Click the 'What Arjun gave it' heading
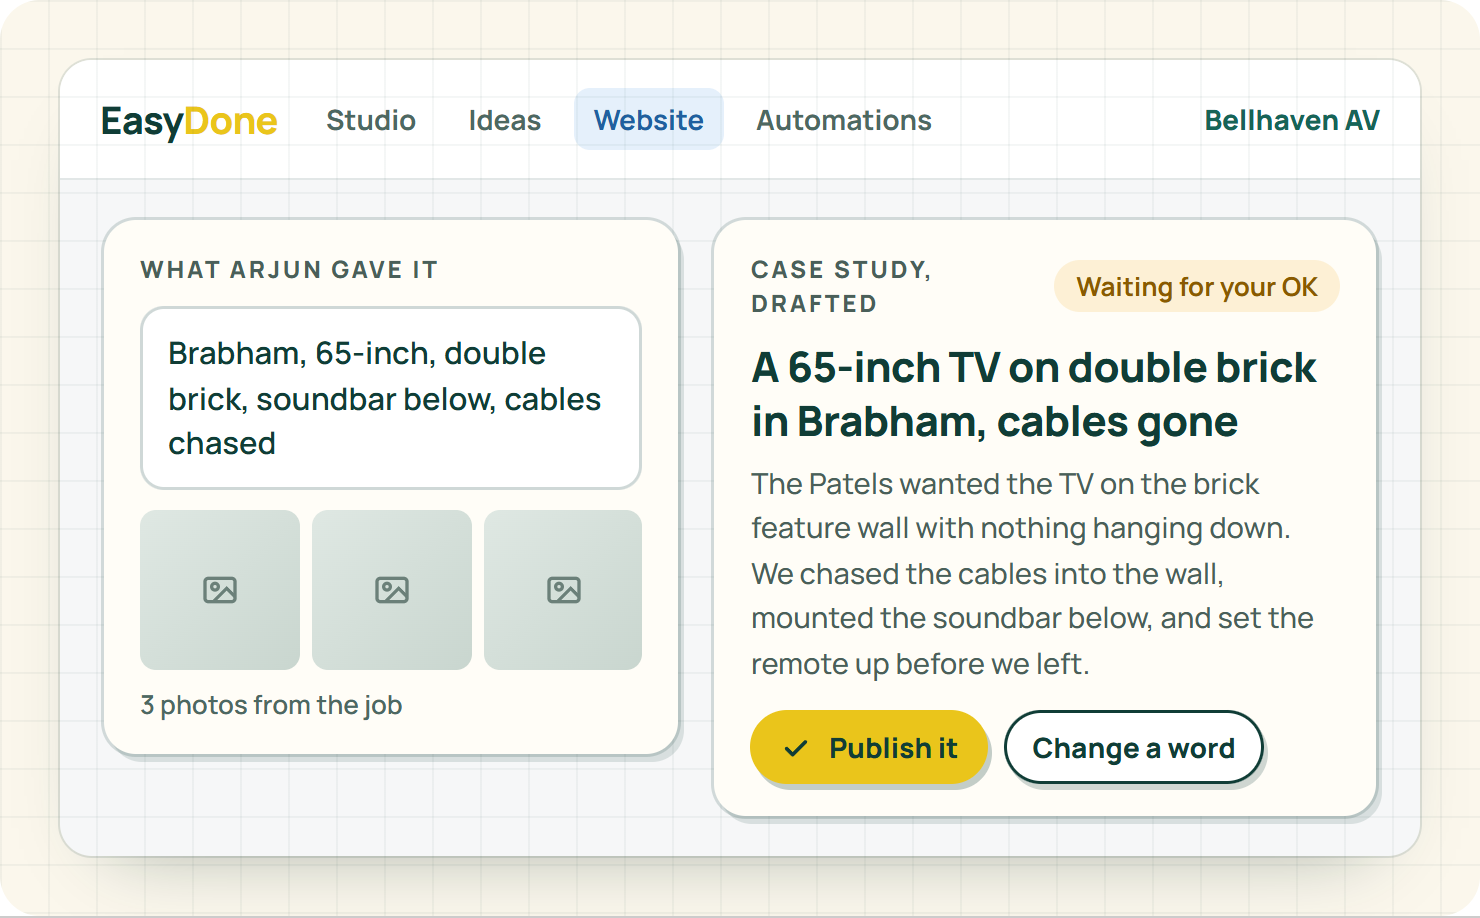The image size is (1480, 918). coord(289,270)
